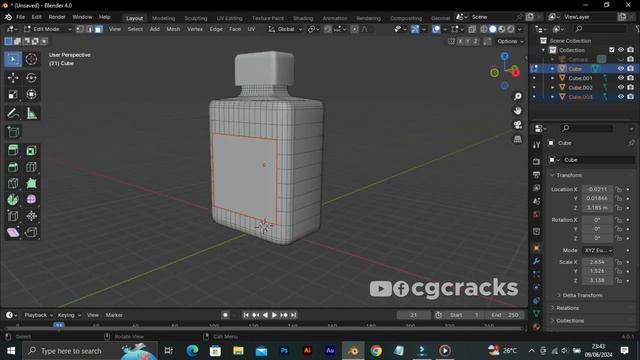Select the Add Cube tool

tap(13, 132)
